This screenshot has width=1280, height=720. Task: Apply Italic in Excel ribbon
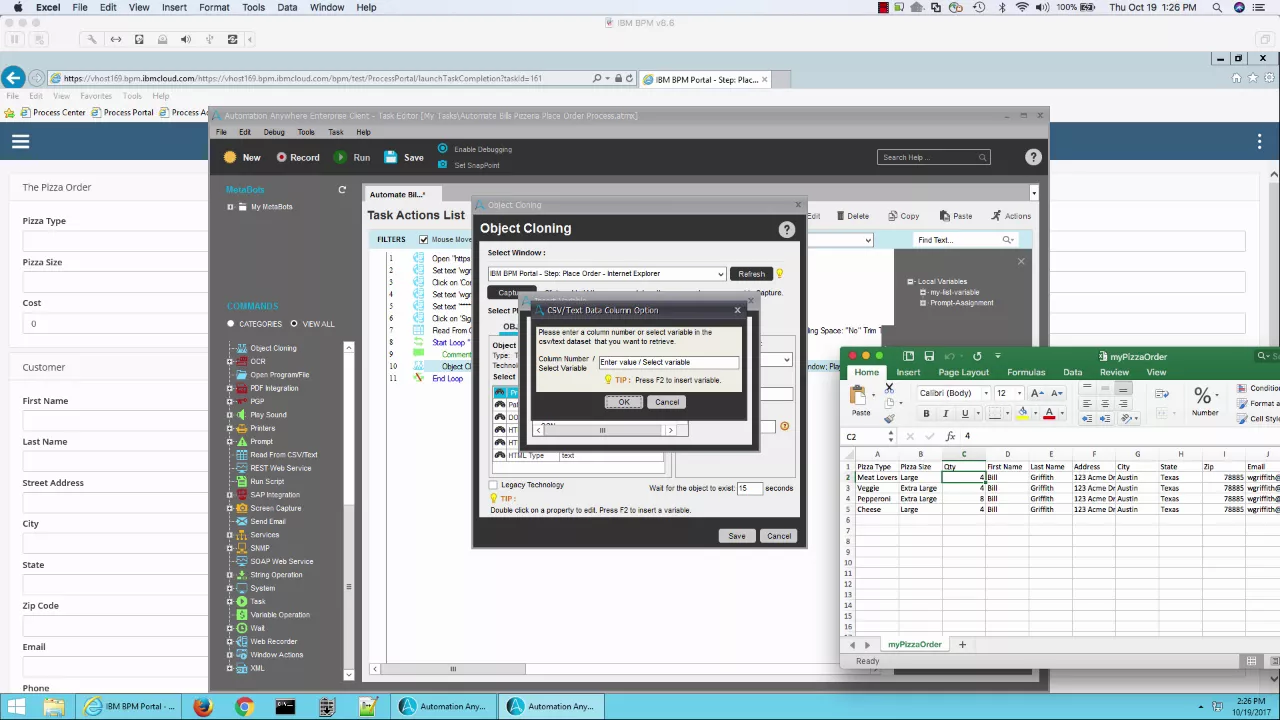(x=945, y=414)
